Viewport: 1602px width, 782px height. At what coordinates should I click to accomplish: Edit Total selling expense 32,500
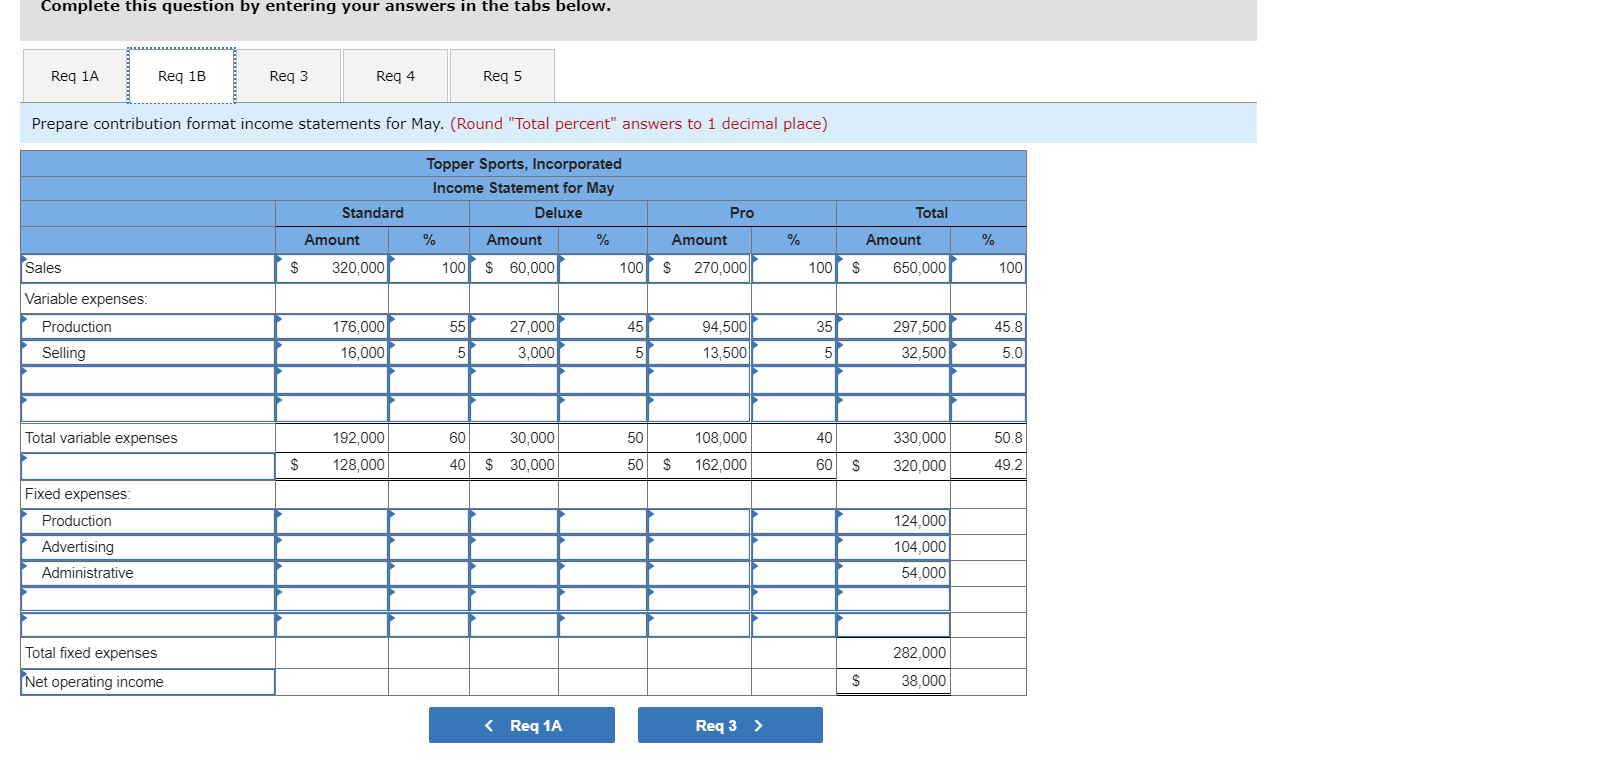pyautogui.click(x=893, y=353)
